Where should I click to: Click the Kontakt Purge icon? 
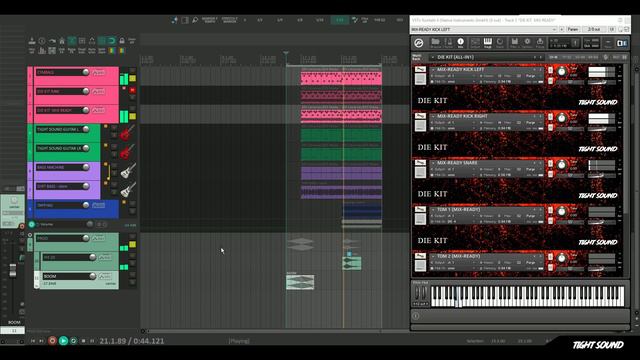point(540,43)
